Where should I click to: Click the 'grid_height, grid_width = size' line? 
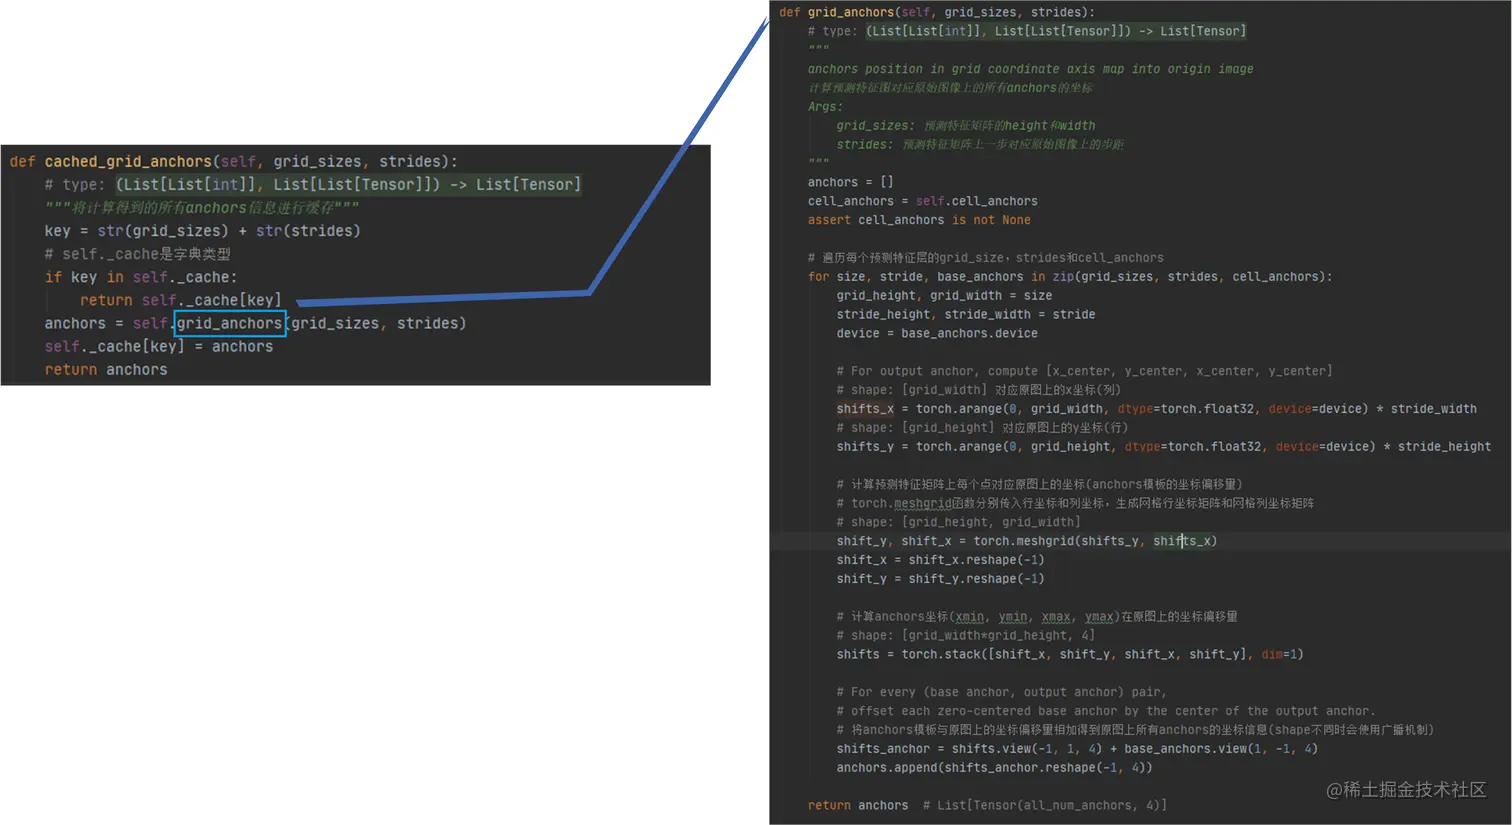pyautogui.click(x=944, y=296)
